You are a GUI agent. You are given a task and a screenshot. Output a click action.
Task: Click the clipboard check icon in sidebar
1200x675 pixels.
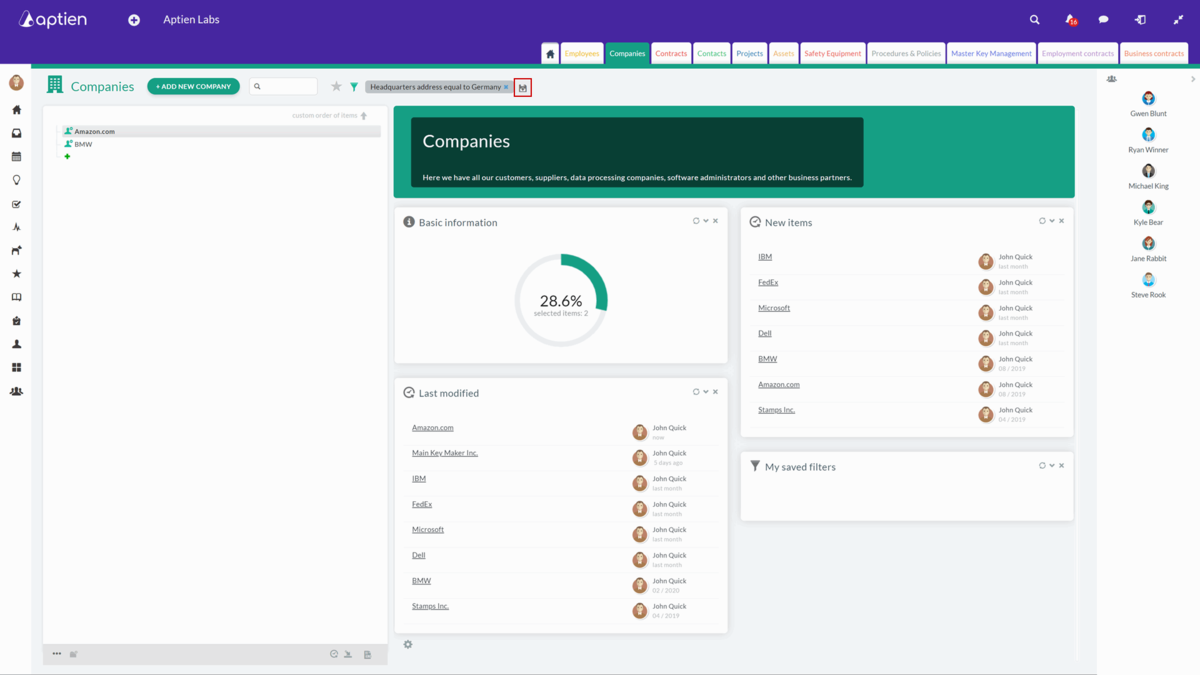(16, 321)
